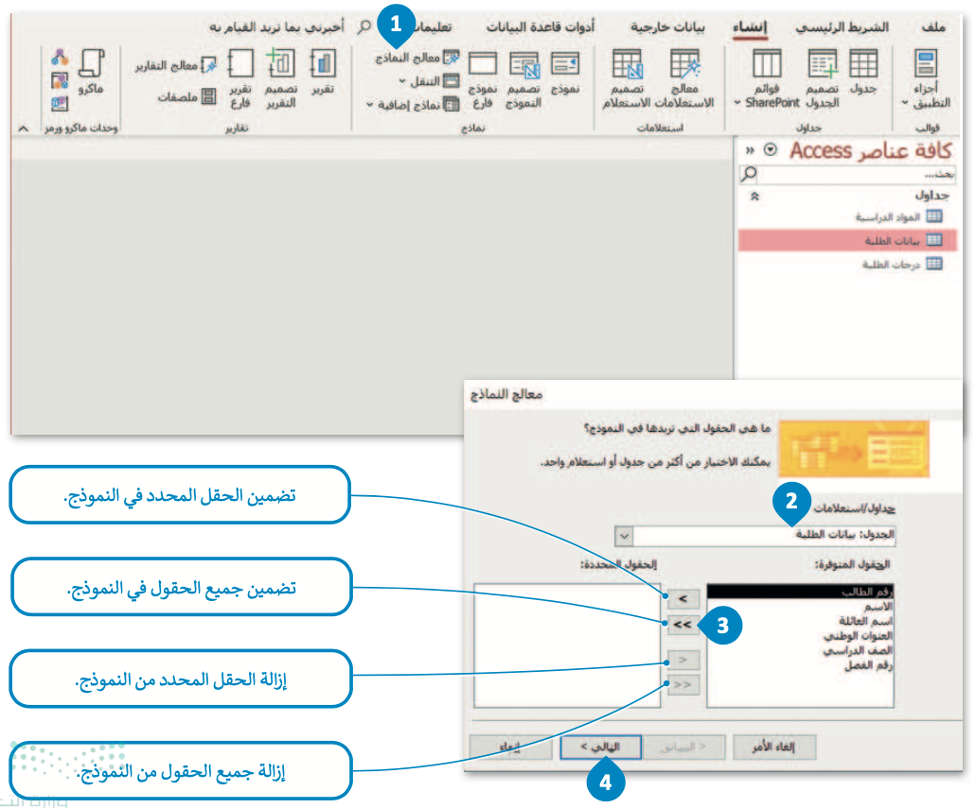This screenshot has height=808, width=977.
Task: Select the الاسم field in available fields
Action: [x=800, y=606]
